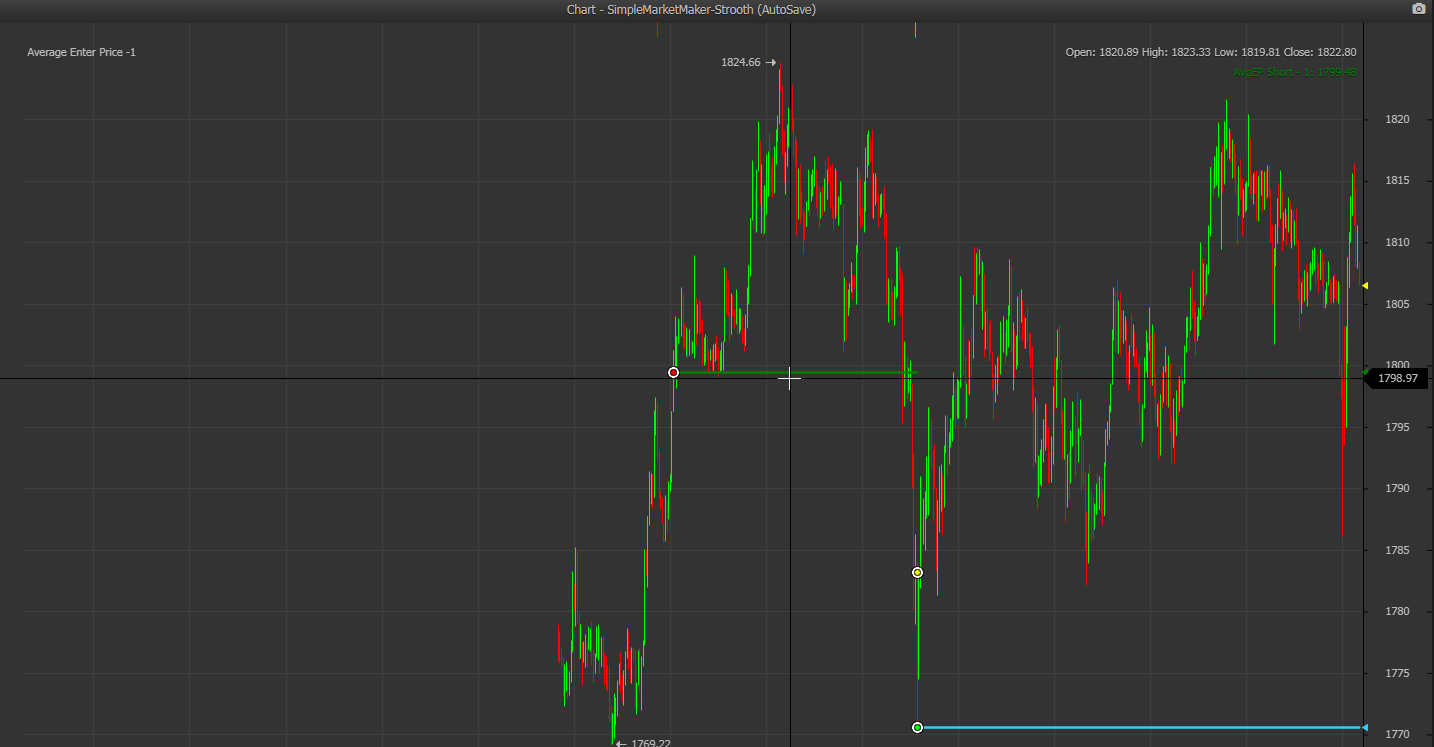The height and width of the screenshot is (747, 1434).
Task: Click the 1810 price axis label
Action: click(1396, 242)
